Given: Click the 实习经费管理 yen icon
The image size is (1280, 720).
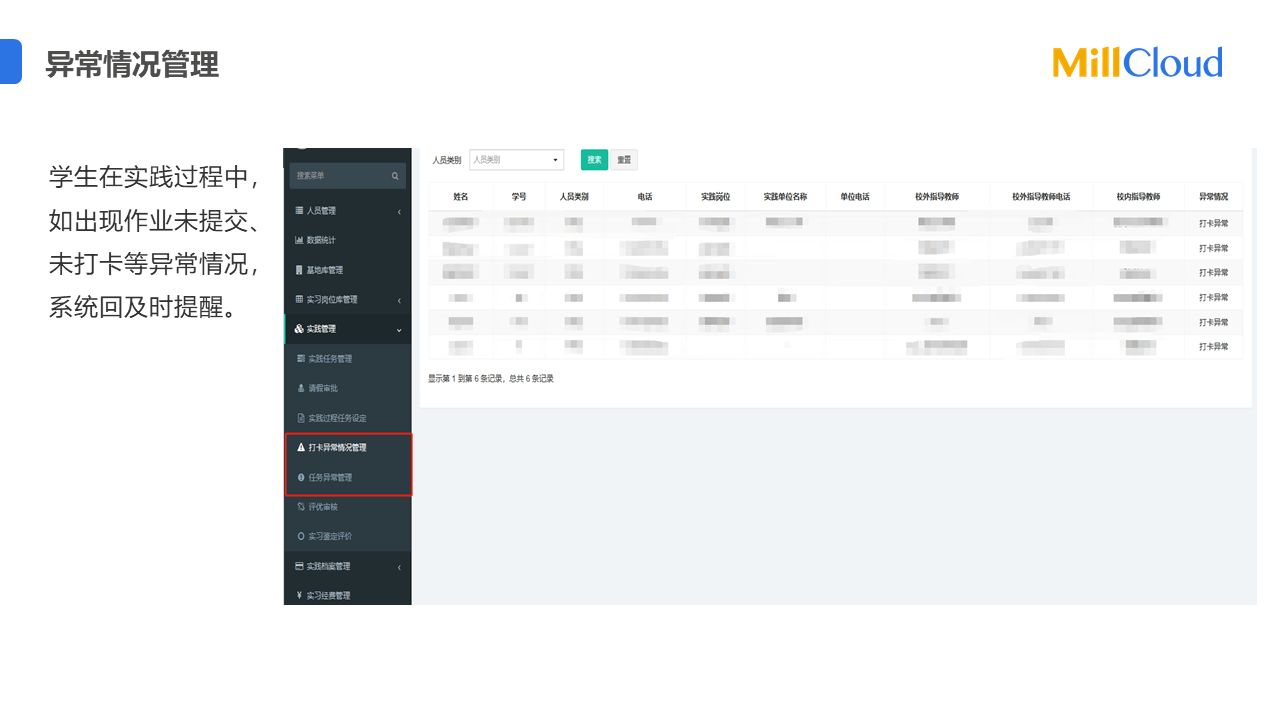Looking at the screenshot, I should coord(299,596).
